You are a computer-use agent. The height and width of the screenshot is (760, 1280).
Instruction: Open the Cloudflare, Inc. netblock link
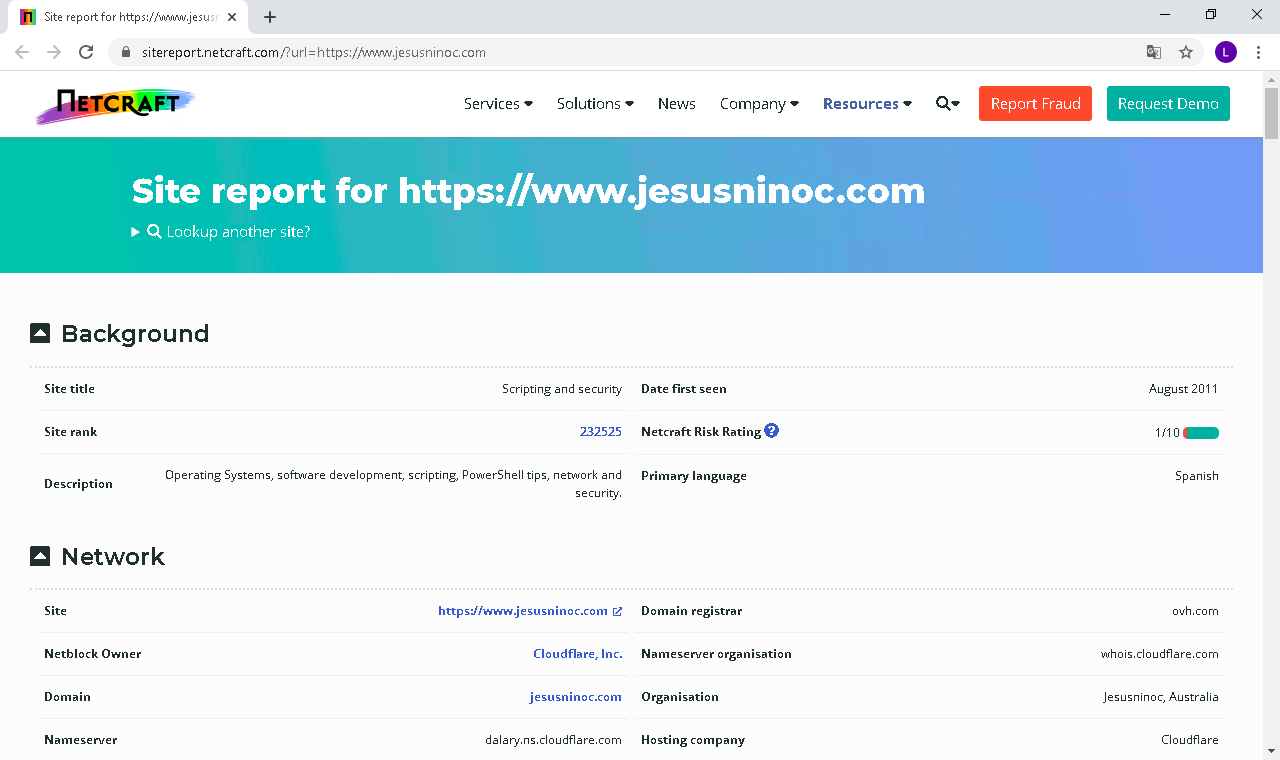coord(577,654)
